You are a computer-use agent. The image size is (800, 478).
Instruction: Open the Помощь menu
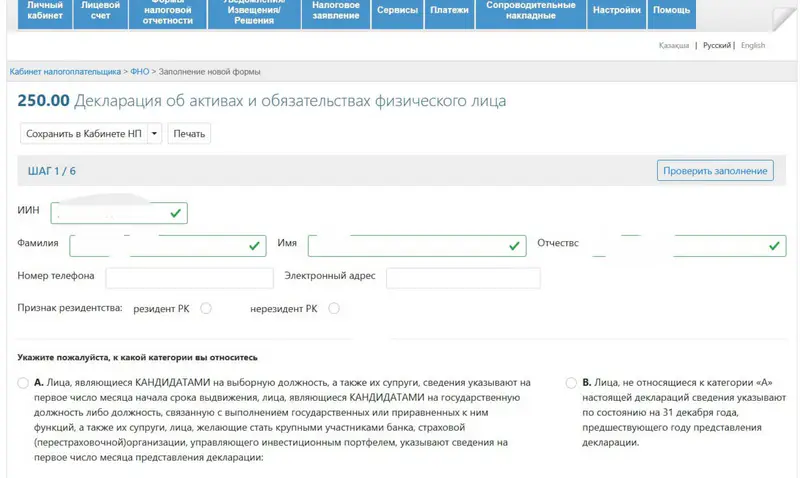click(x=671, y=10)
